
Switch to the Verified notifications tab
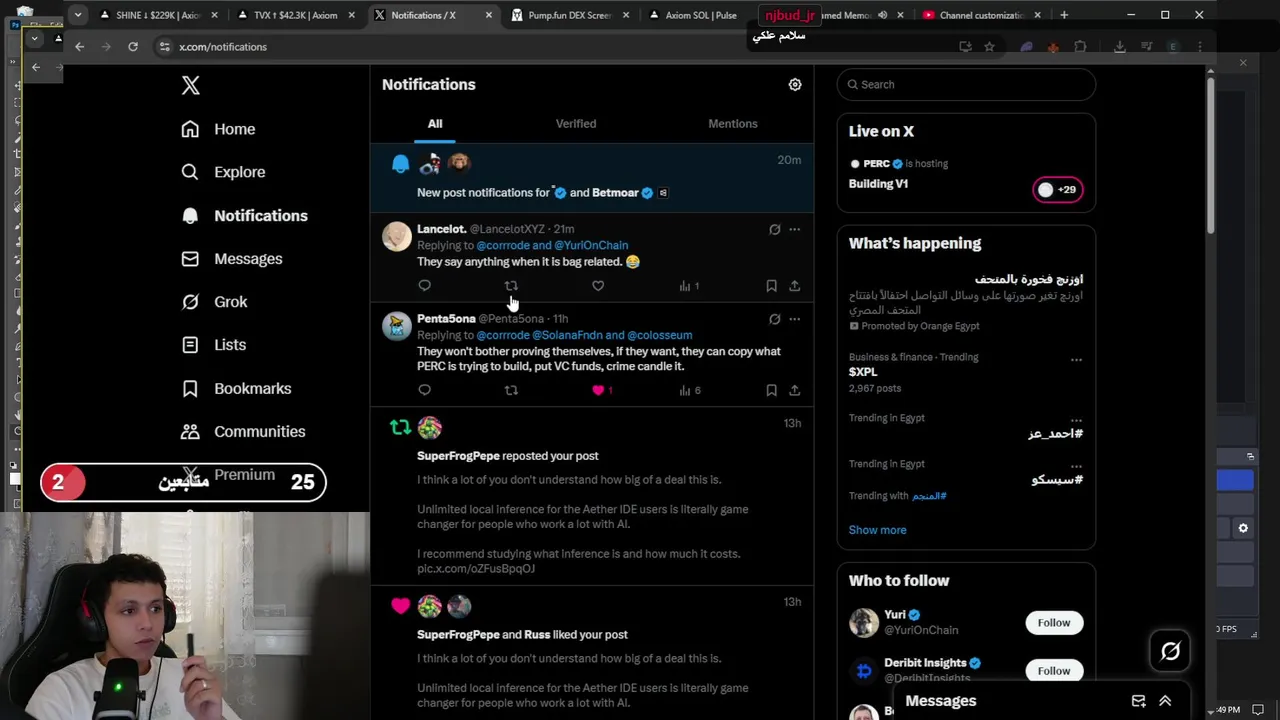pos(576,124)
